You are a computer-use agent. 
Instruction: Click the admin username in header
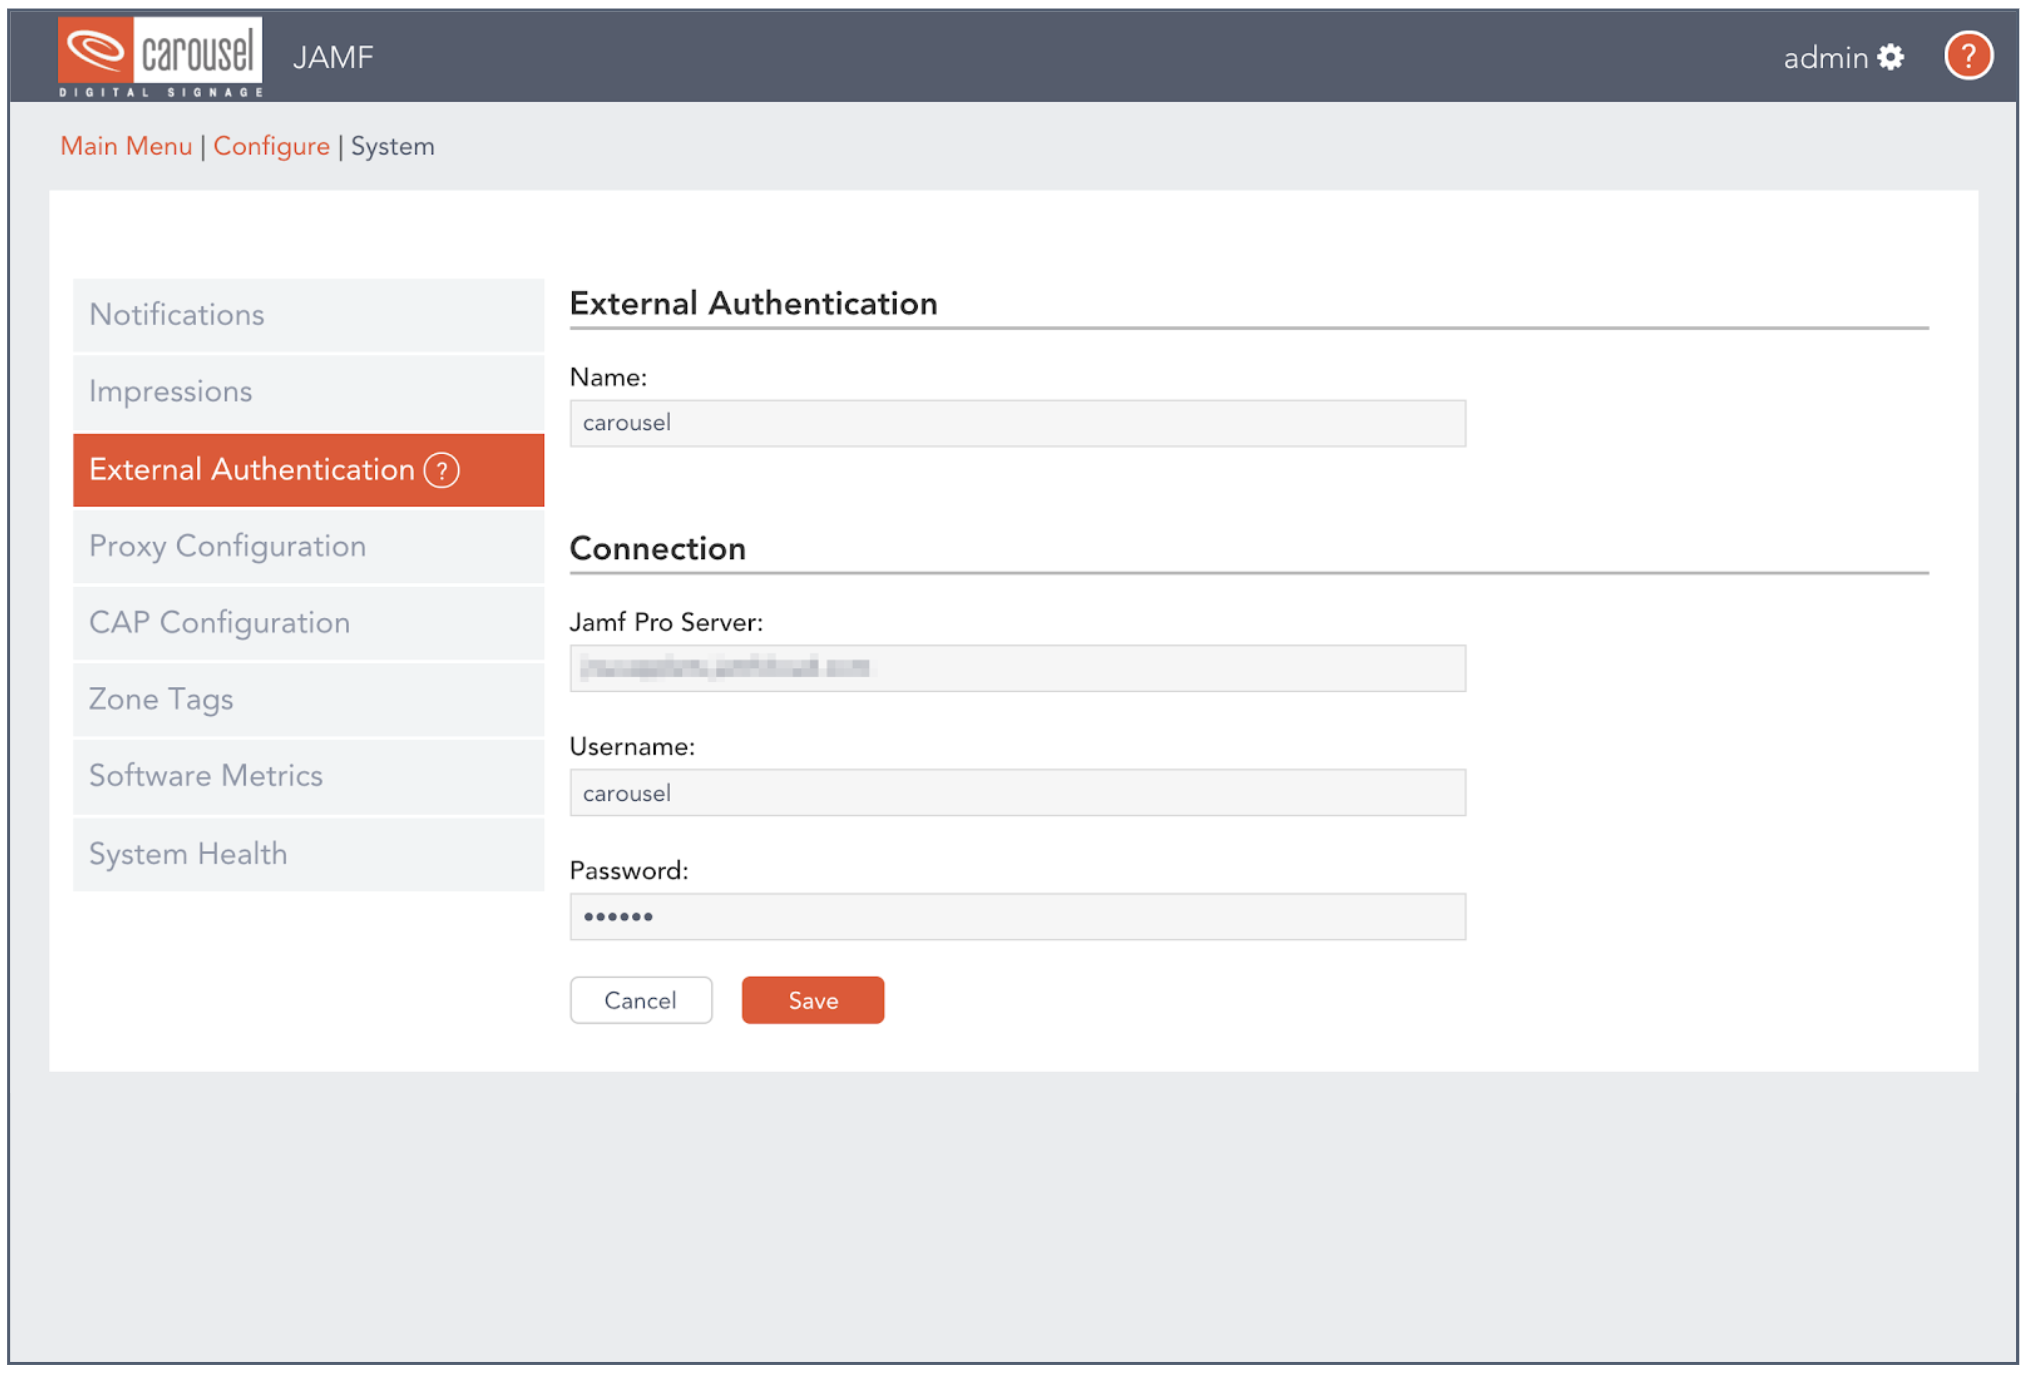[1826, 58]
